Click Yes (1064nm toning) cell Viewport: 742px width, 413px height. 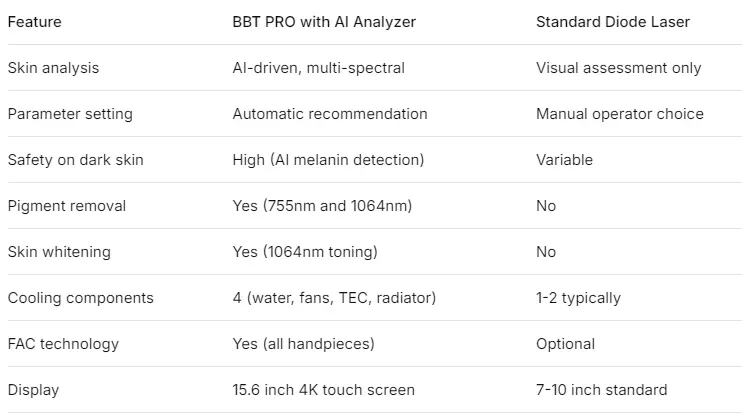point(305,252)
